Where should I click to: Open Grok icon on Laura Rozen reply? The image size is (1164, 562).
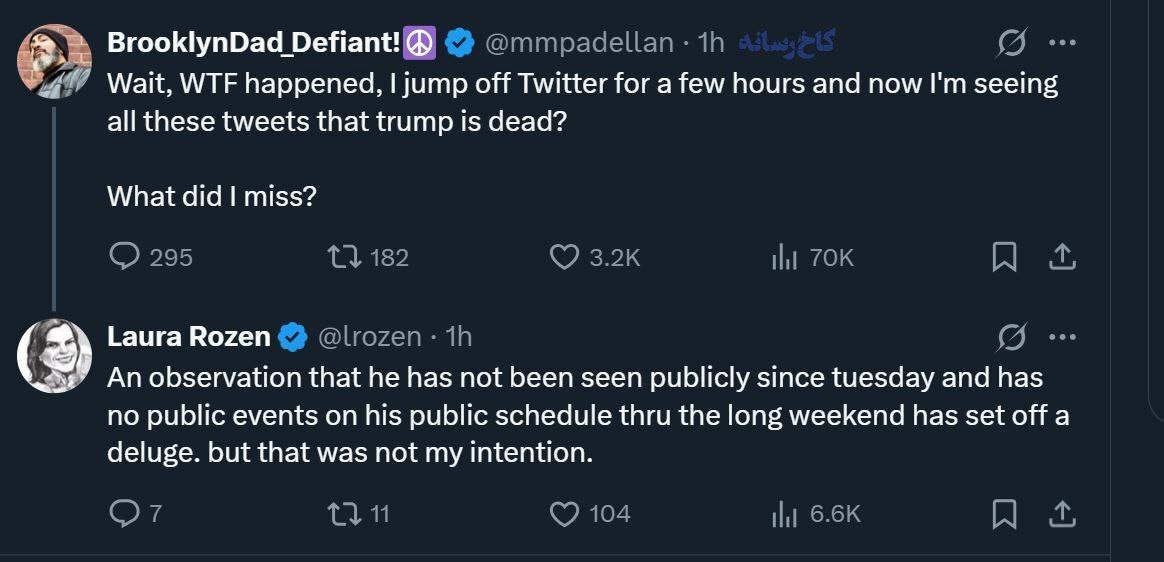(x=1010, y=338)
